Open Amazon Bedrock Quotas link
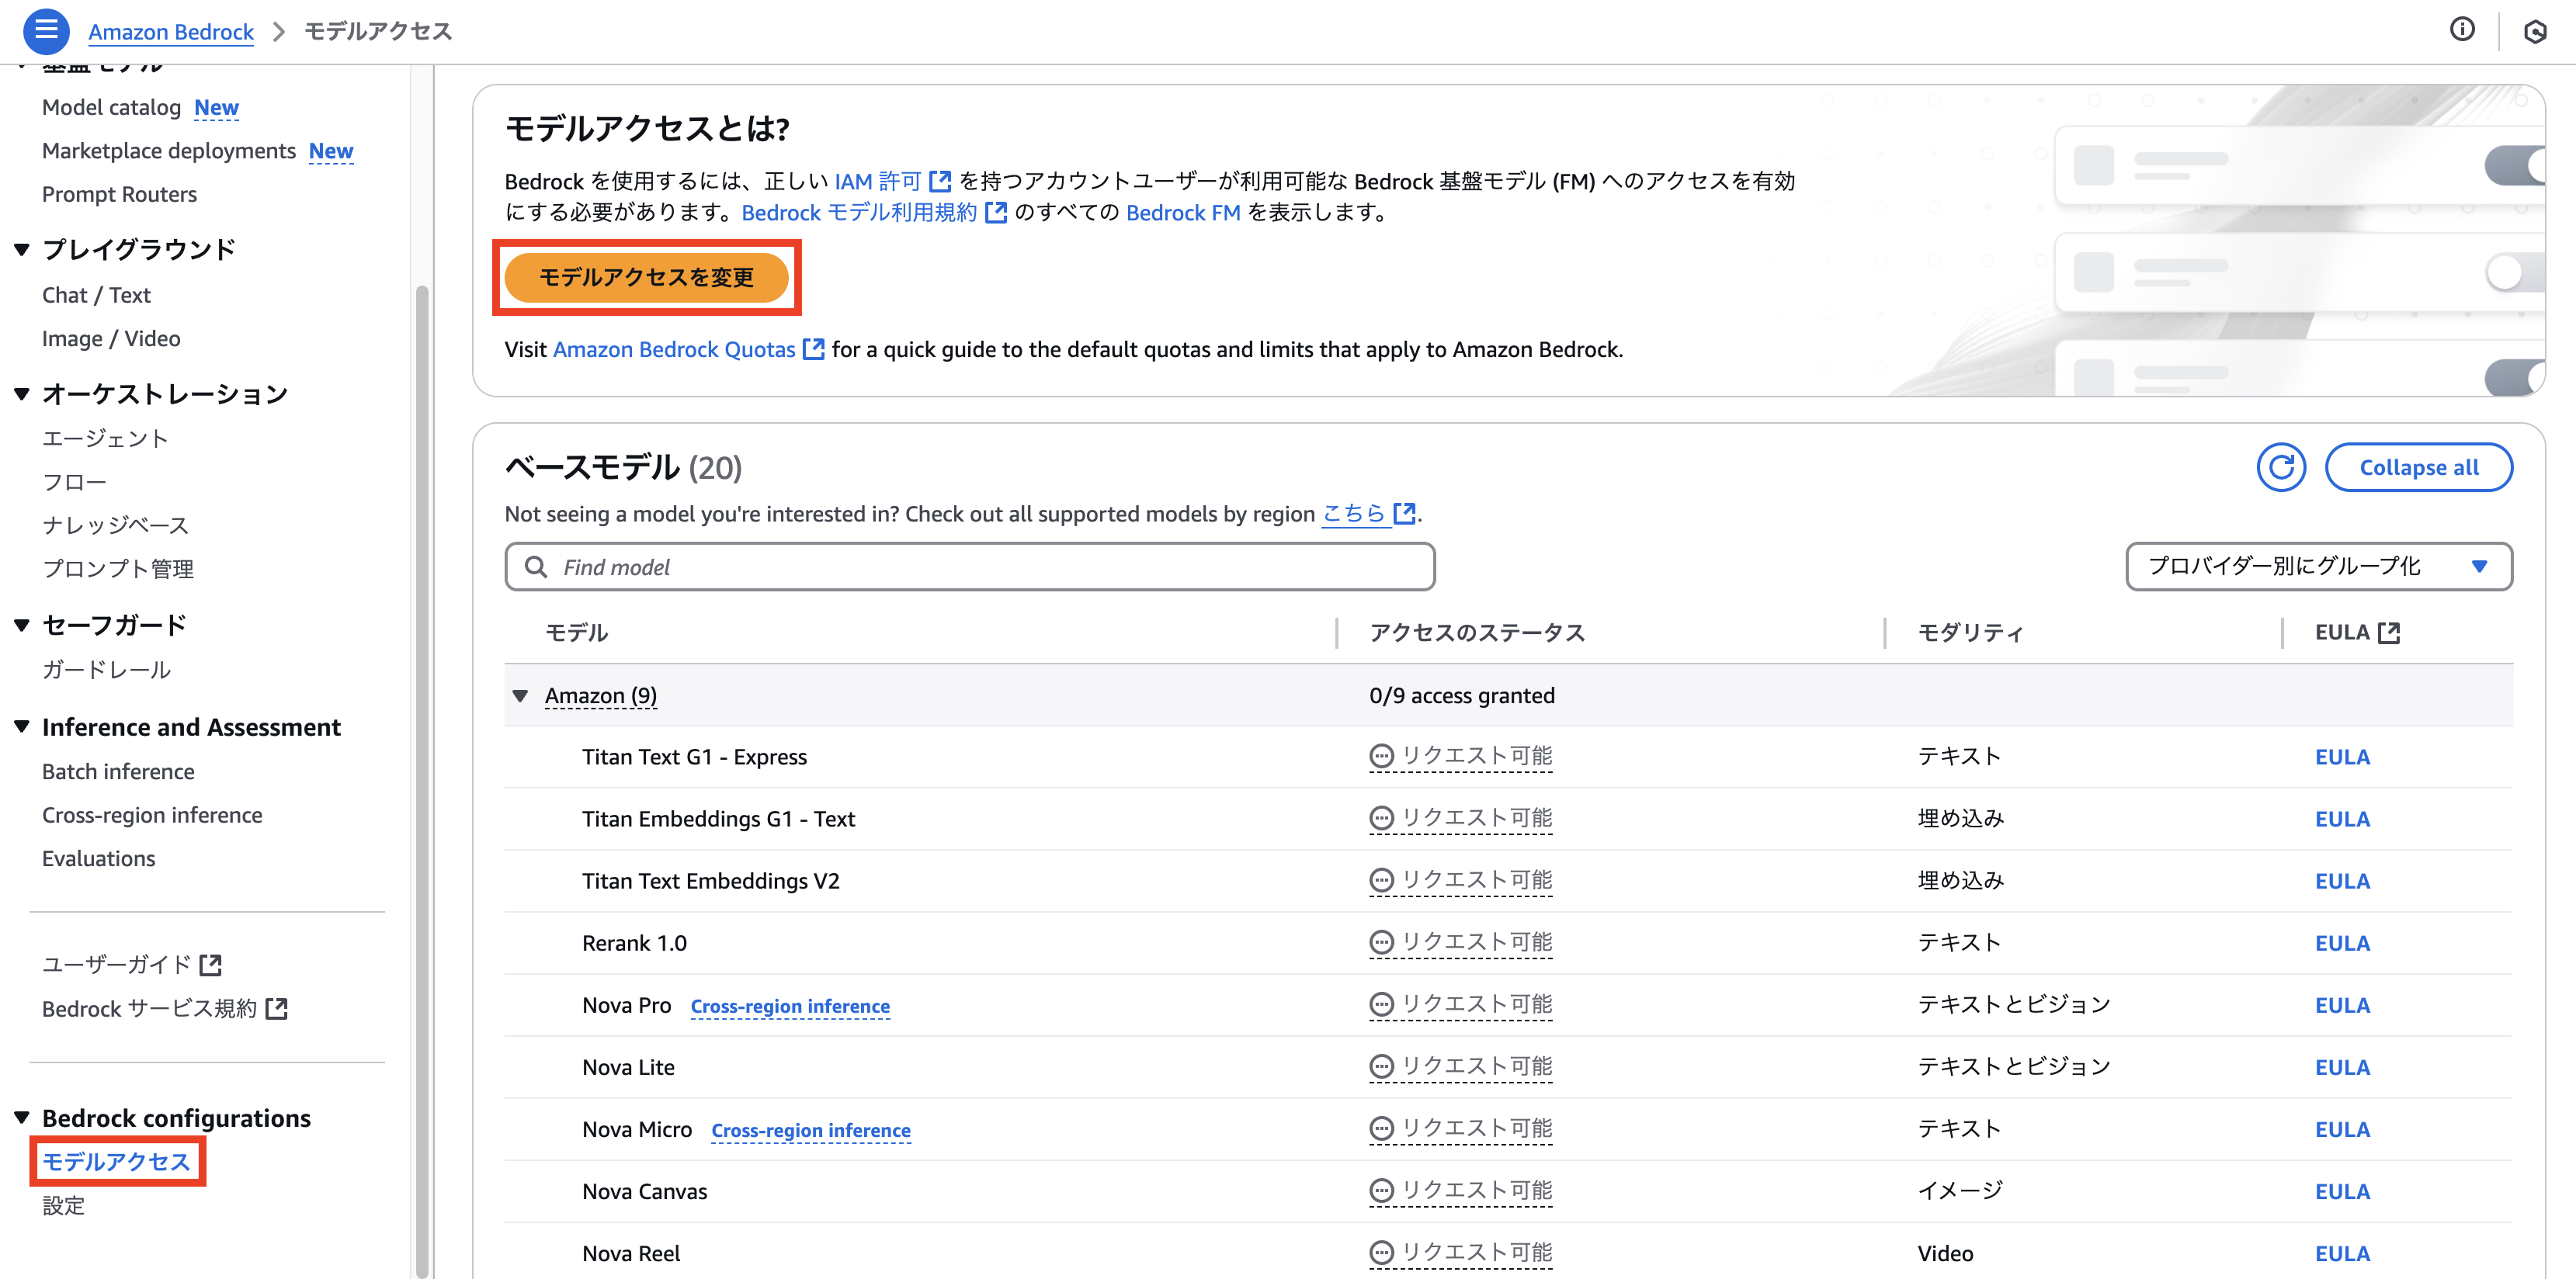Image resolution: width=2576 pixels, height=1279 pixels. [673, 349]
